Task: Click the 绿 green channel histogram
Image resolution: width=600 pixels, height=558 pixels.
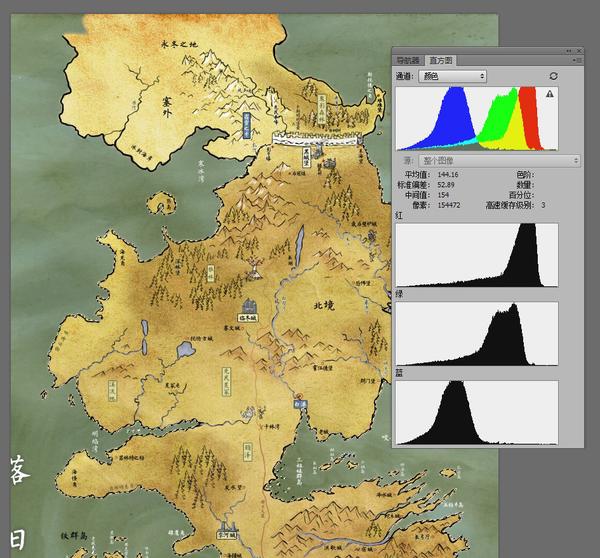Action: click(477, 334)
